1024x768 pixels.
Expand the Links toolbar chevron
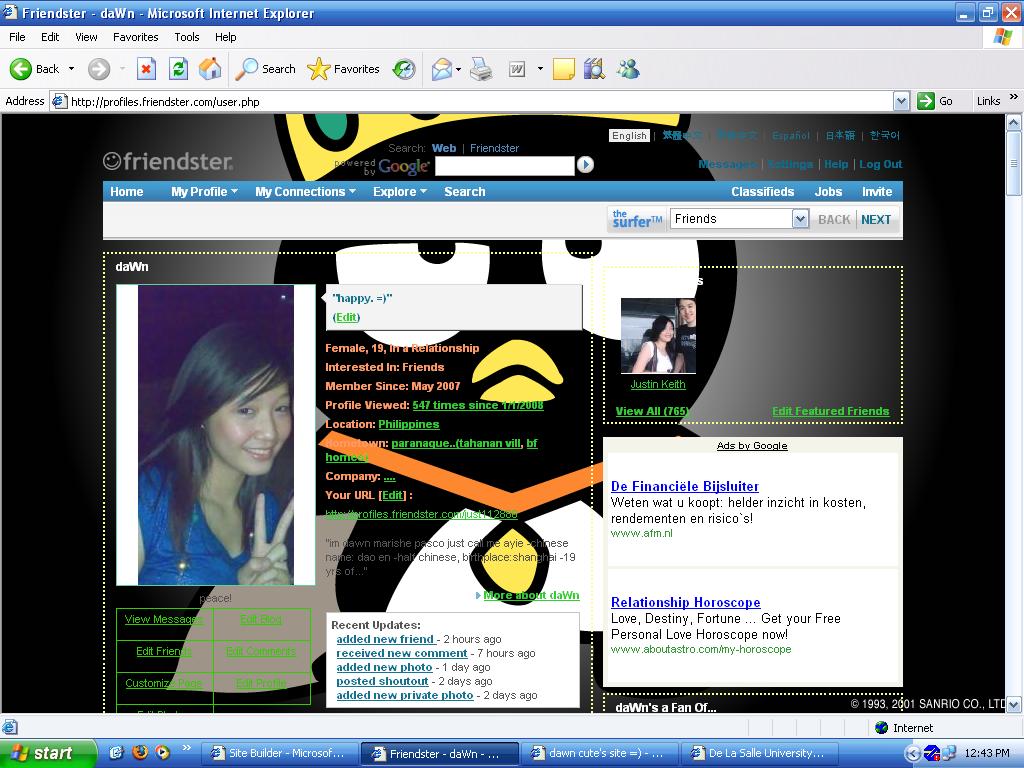(x=1013, y=97)
